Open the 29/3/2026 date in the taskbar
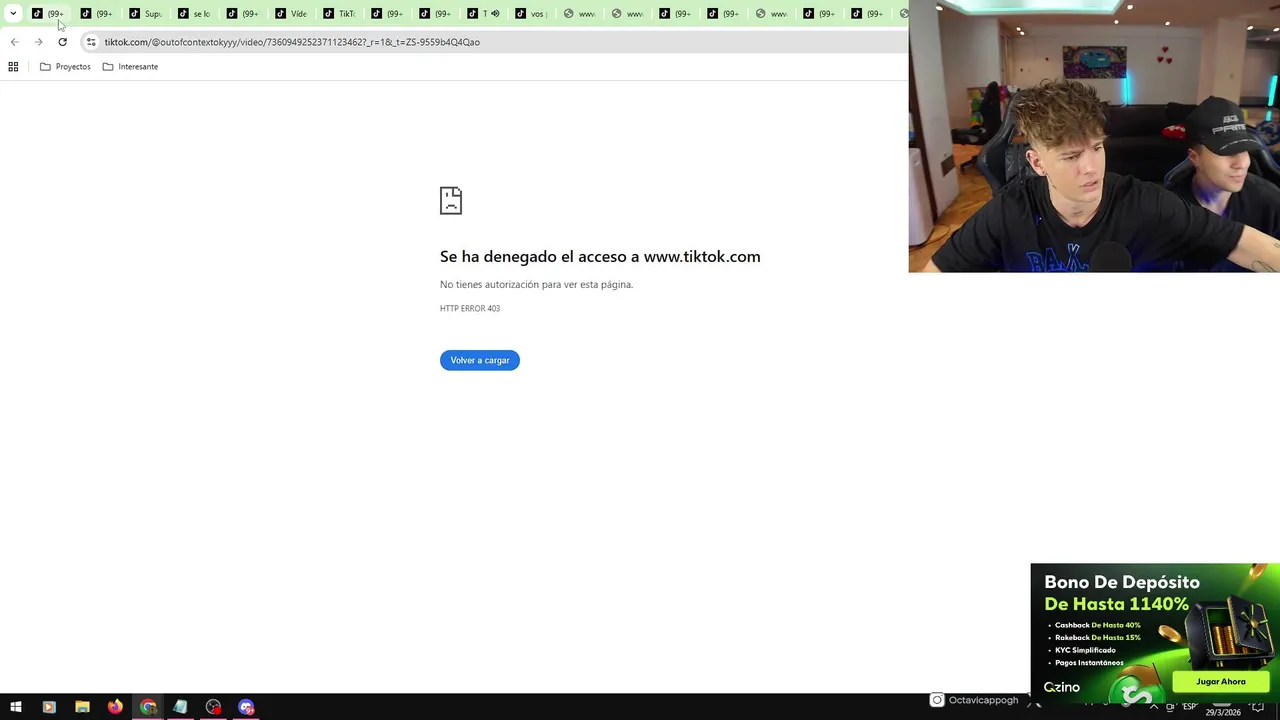This screenshot has width=1280, height=720. [x=1223, y=712]
